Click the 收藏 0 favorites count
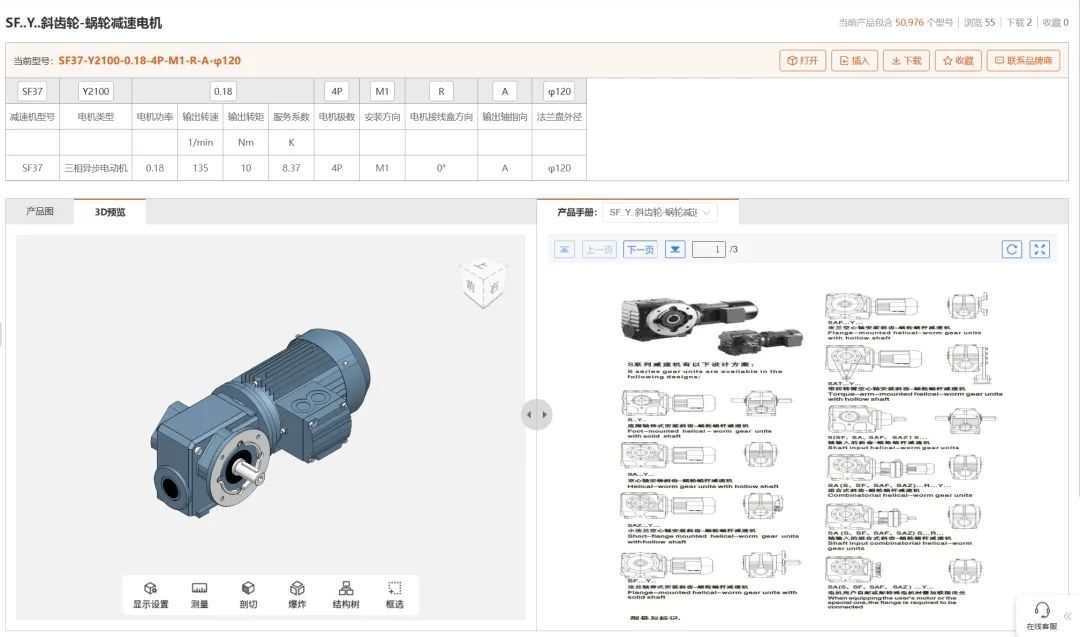Screen dimensions: 1080x637 click(1056, 23)
